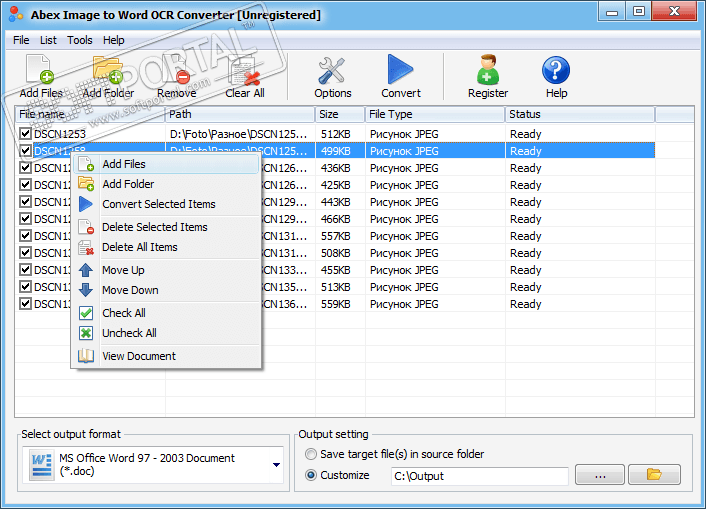
Task: Toggle the checkbox in the 443KB row
Action: coord(25,201)
